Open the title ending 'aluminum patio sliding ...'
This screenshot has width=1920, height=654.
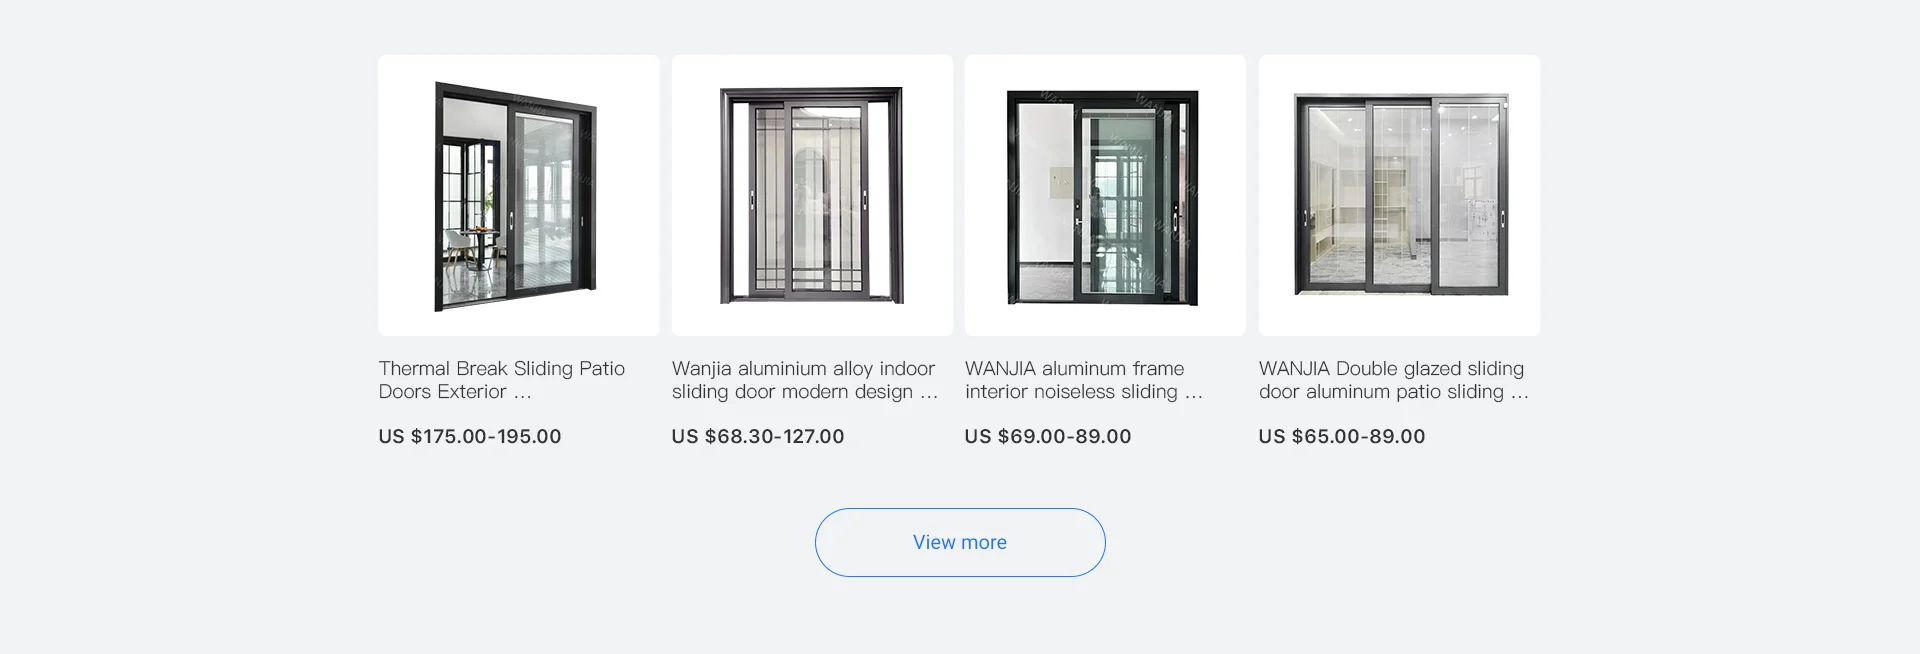click(1392, 392)
